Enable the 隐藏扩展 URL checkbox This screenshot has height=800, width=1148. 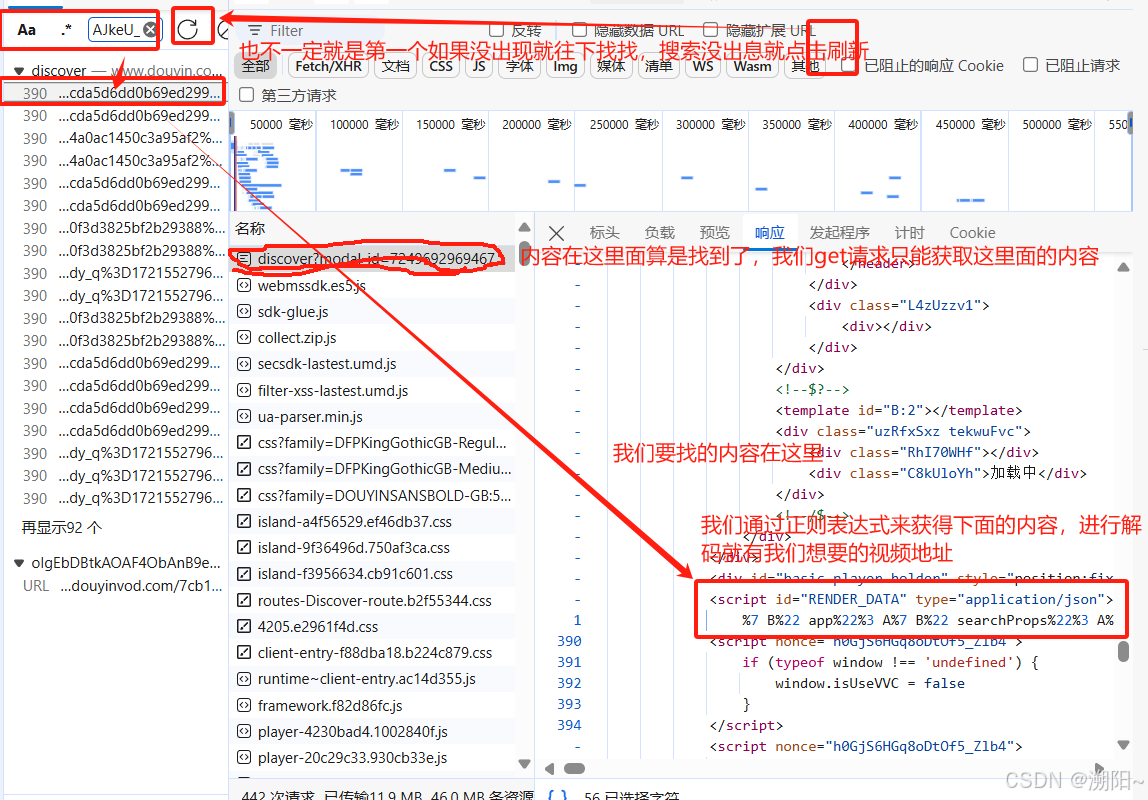(710, 30)
